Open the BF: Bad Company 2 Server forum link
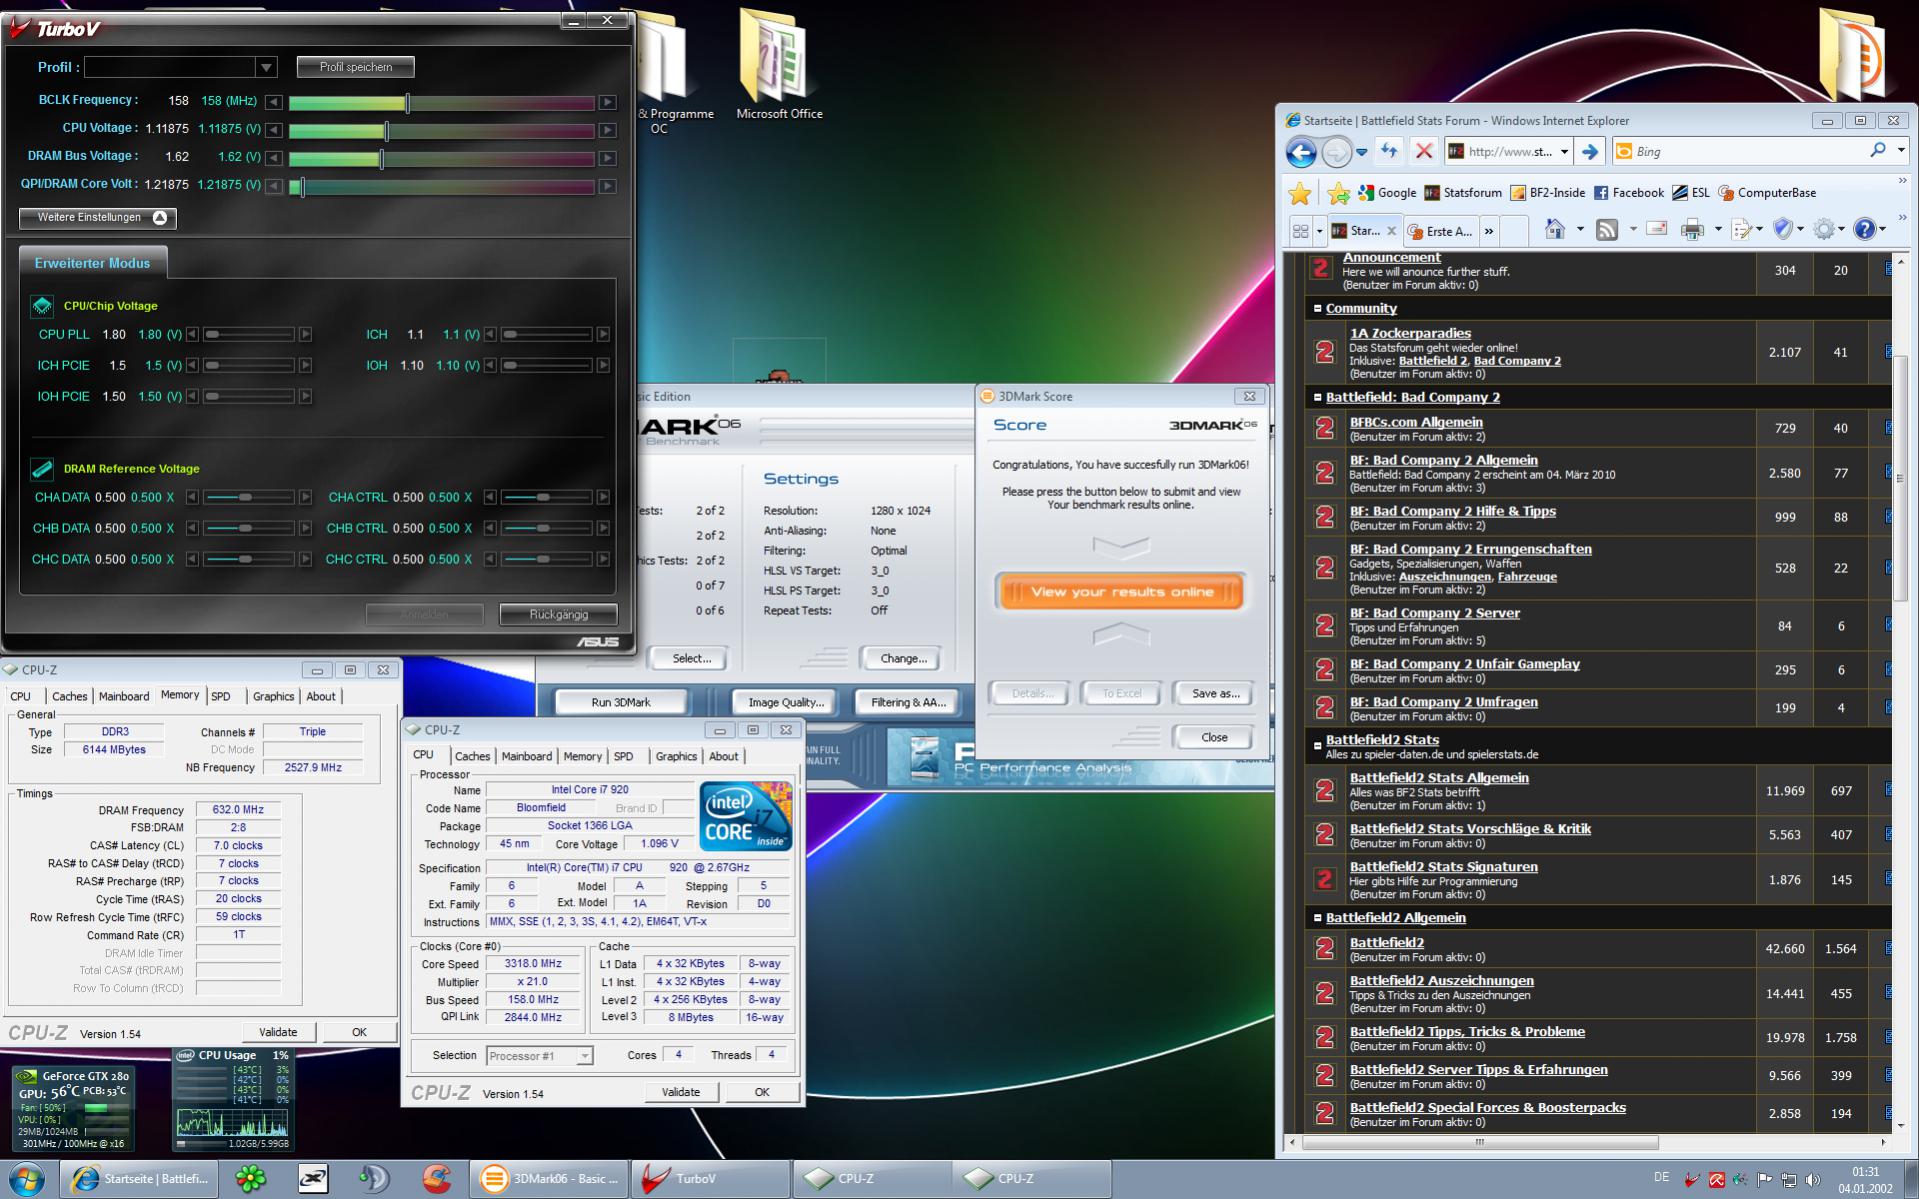Image resolution: width=1919 pixels, height=1199 pixels. click(1435, 613)
